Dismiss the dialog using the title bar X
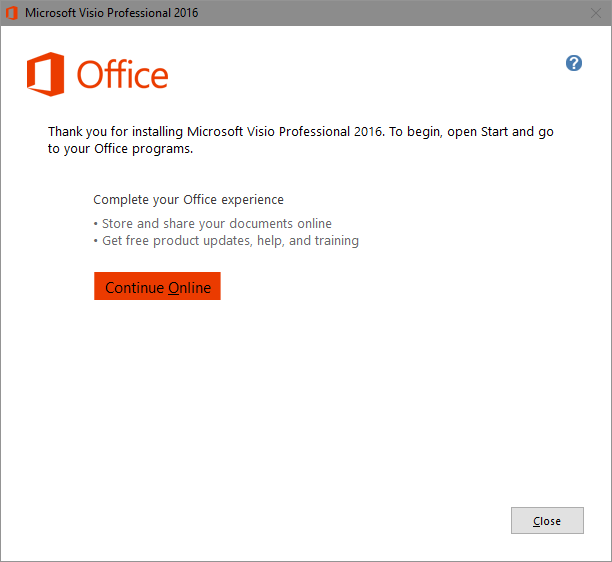The height and width of the screenshot is (562, 612). point(596,13)
